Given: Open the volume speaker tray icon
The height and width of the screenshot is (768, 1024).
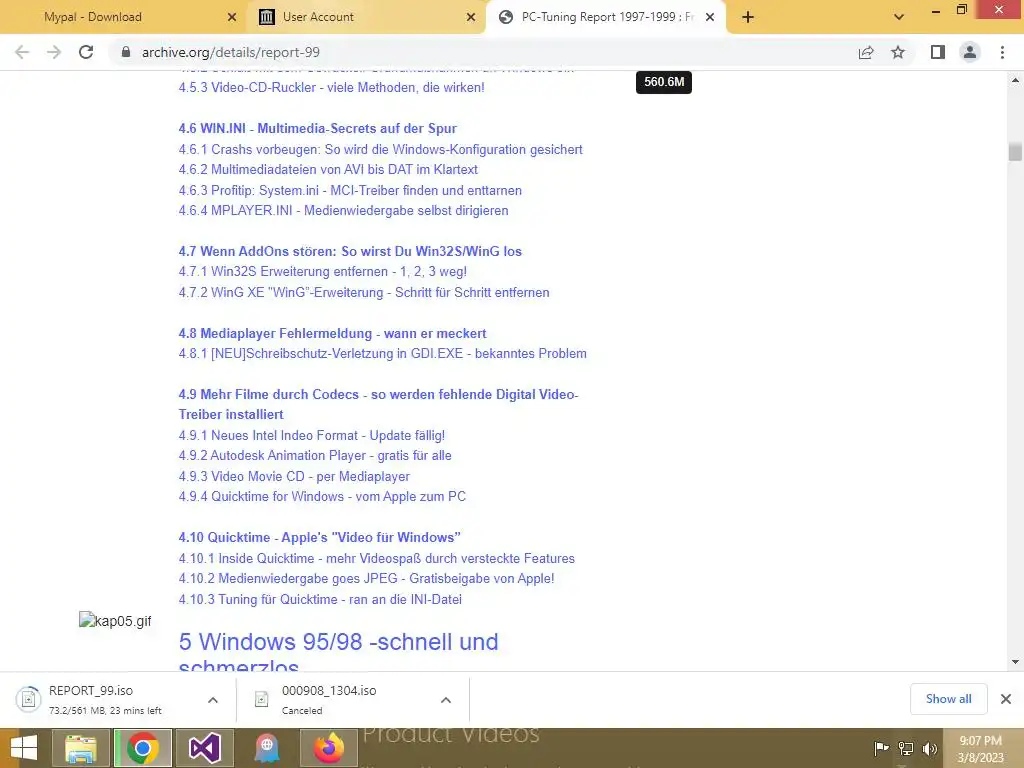Looking at the screenshot, I should click(929, 748).
